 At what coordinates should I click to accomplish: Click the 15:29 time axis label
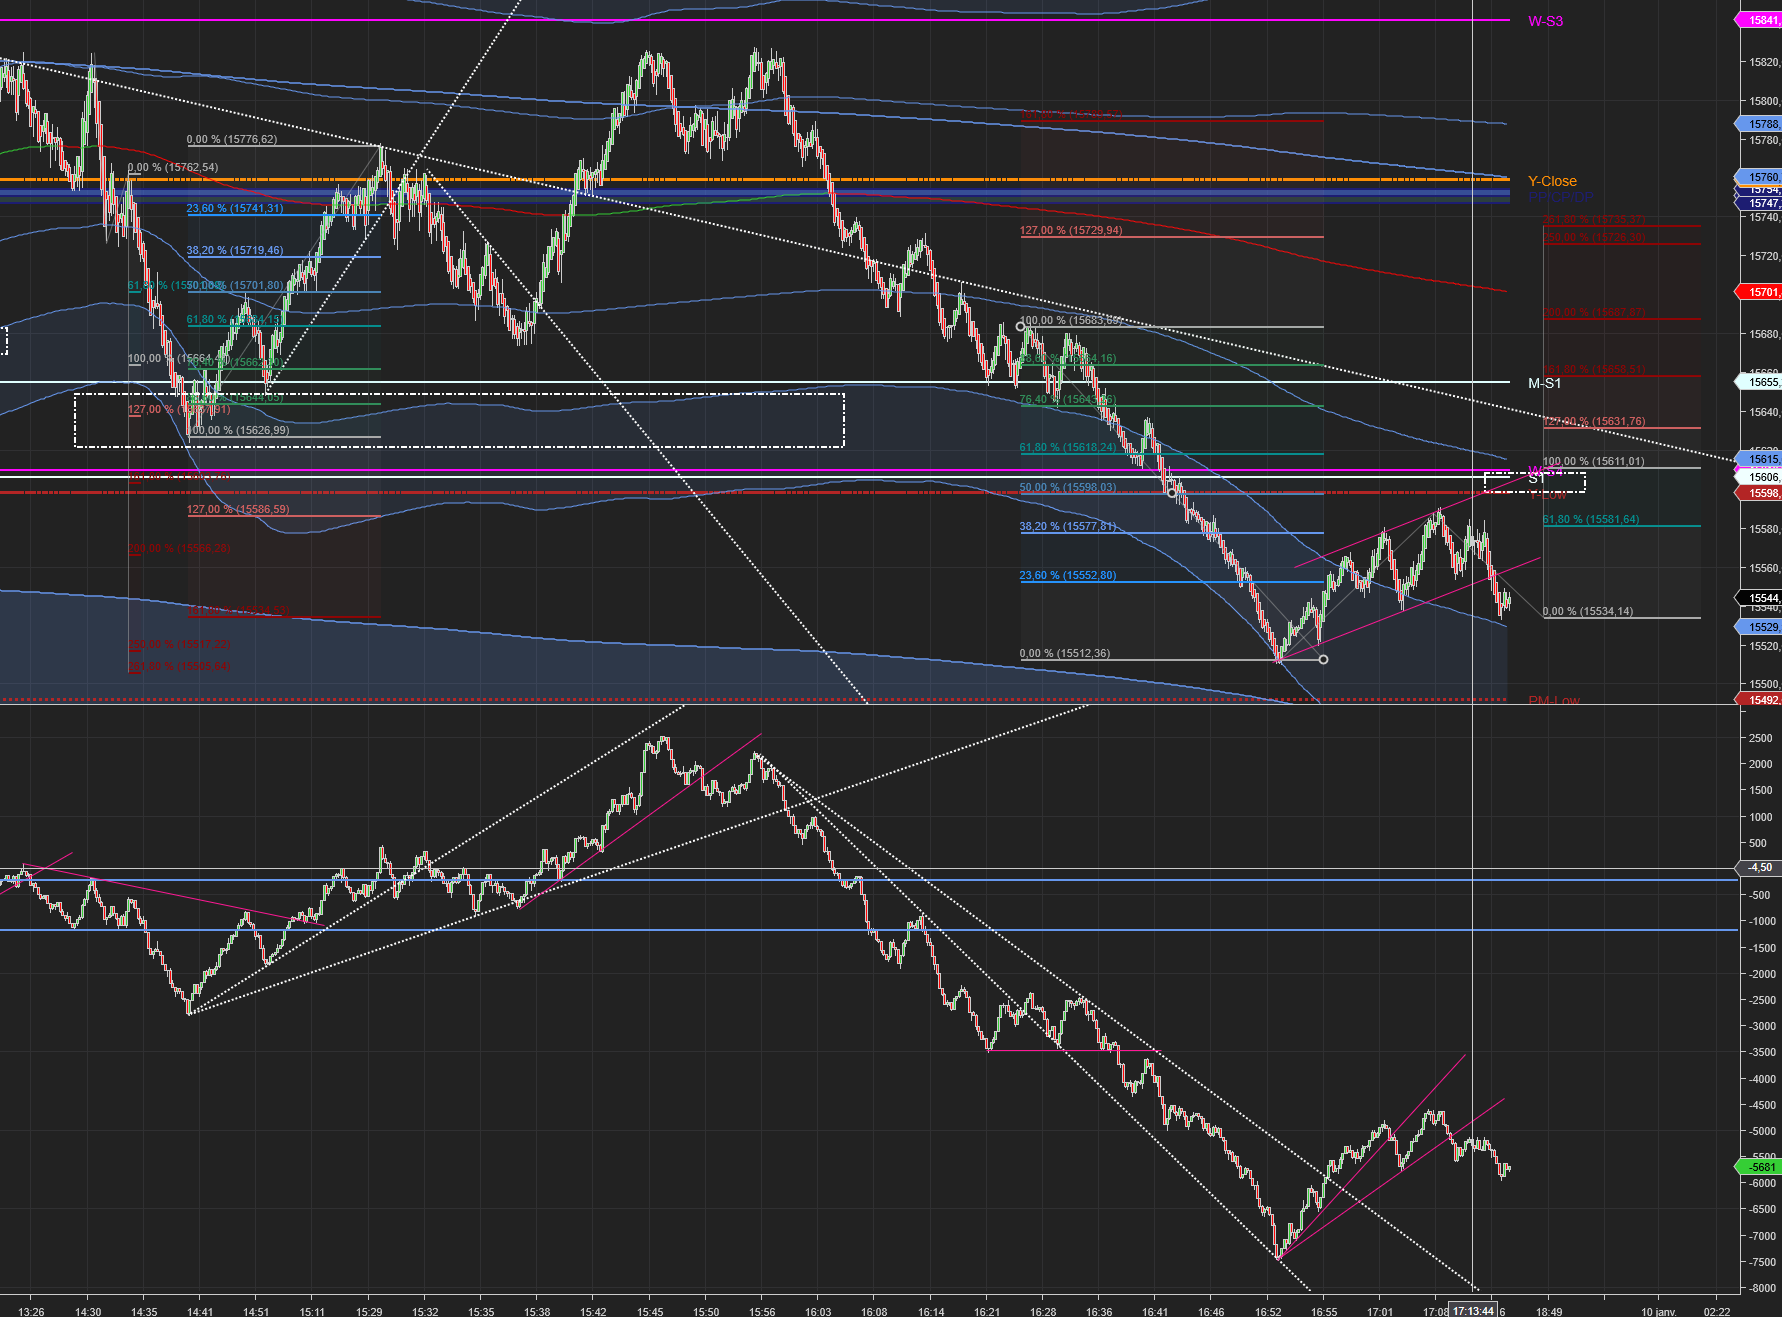click(x=369, y=1311)
